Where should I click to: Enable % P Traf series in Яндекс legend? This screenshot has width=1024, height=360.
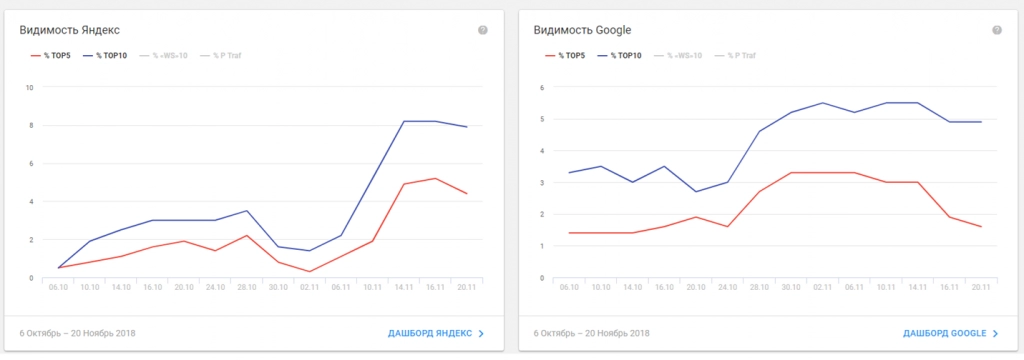click(x=219, y=56)
